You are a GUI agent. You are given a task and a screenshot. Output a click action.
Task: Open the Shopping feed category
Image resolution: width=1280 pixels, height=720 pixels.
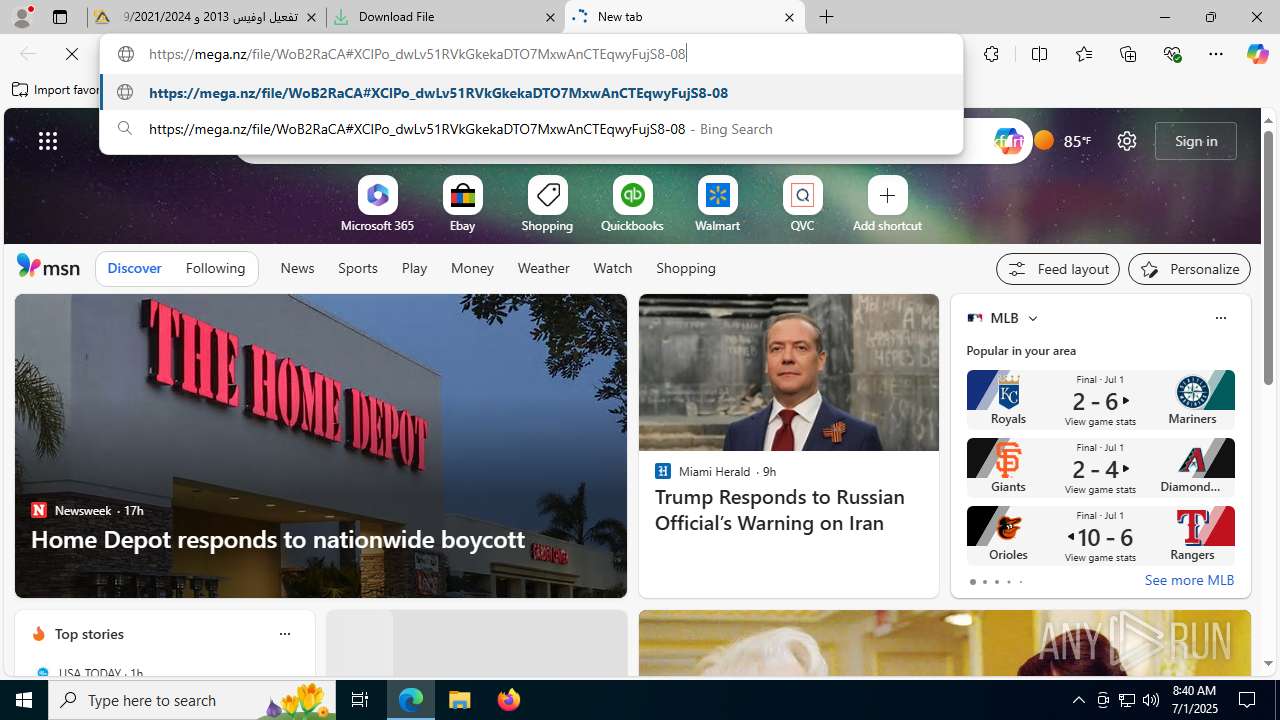(x=686, y=268)
